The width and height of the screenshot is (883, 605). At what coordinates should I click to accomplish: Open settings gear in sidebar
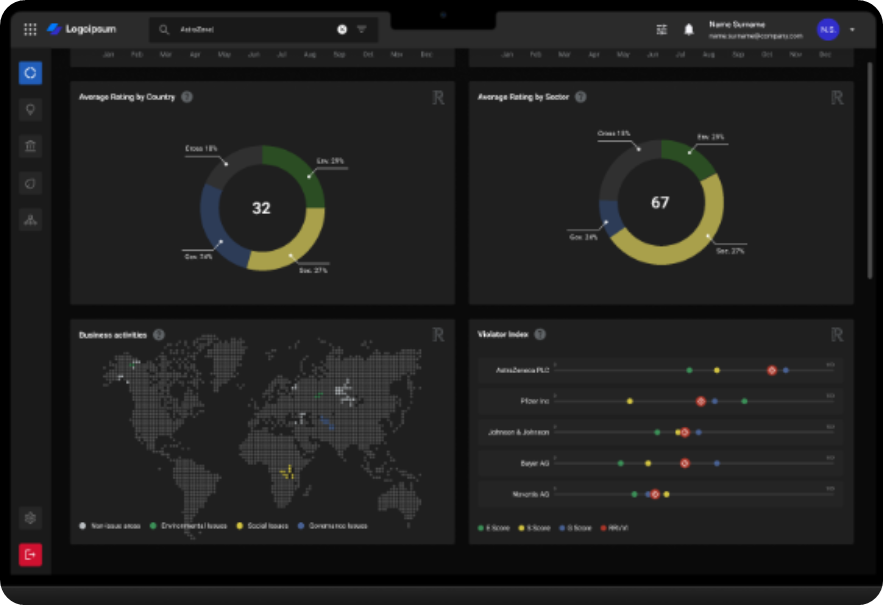point(30,518)
